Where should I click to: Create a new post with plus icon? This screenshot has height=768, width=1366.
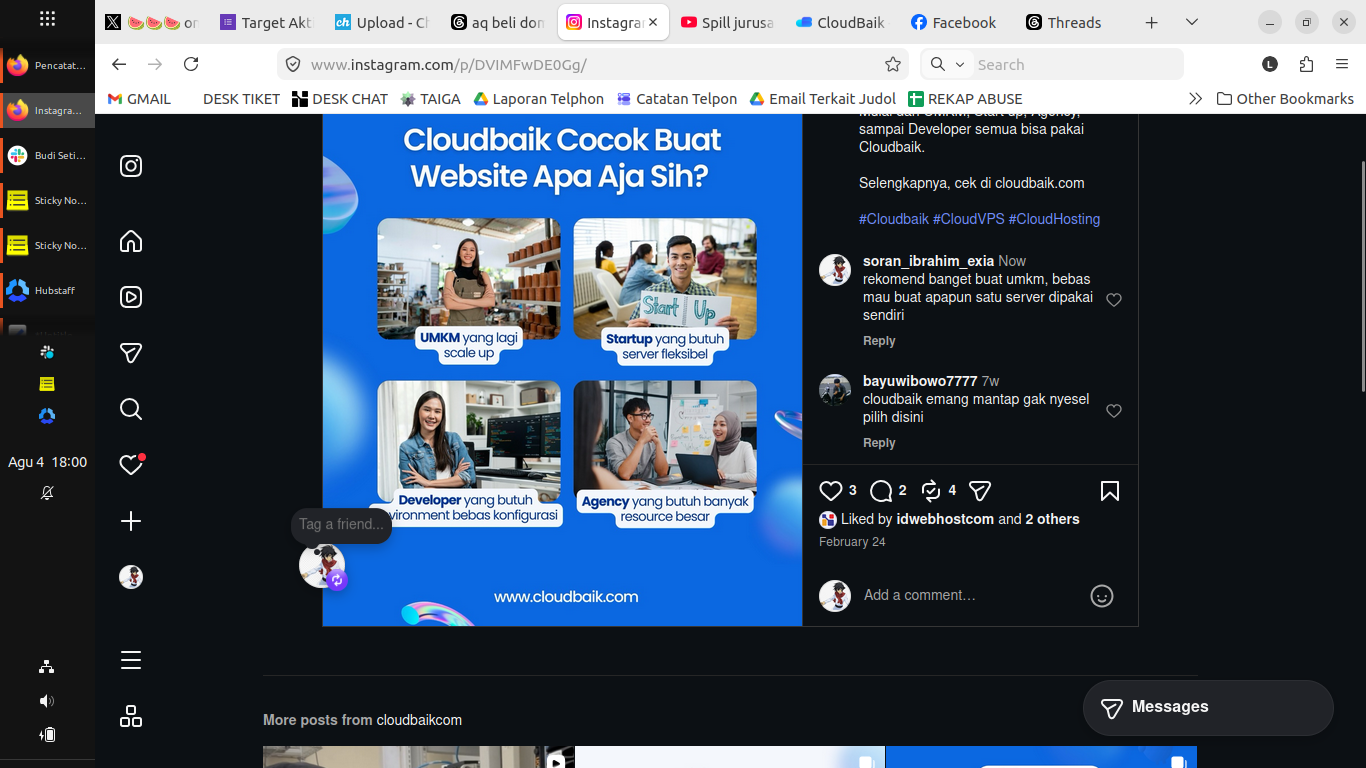pos(131,521)
